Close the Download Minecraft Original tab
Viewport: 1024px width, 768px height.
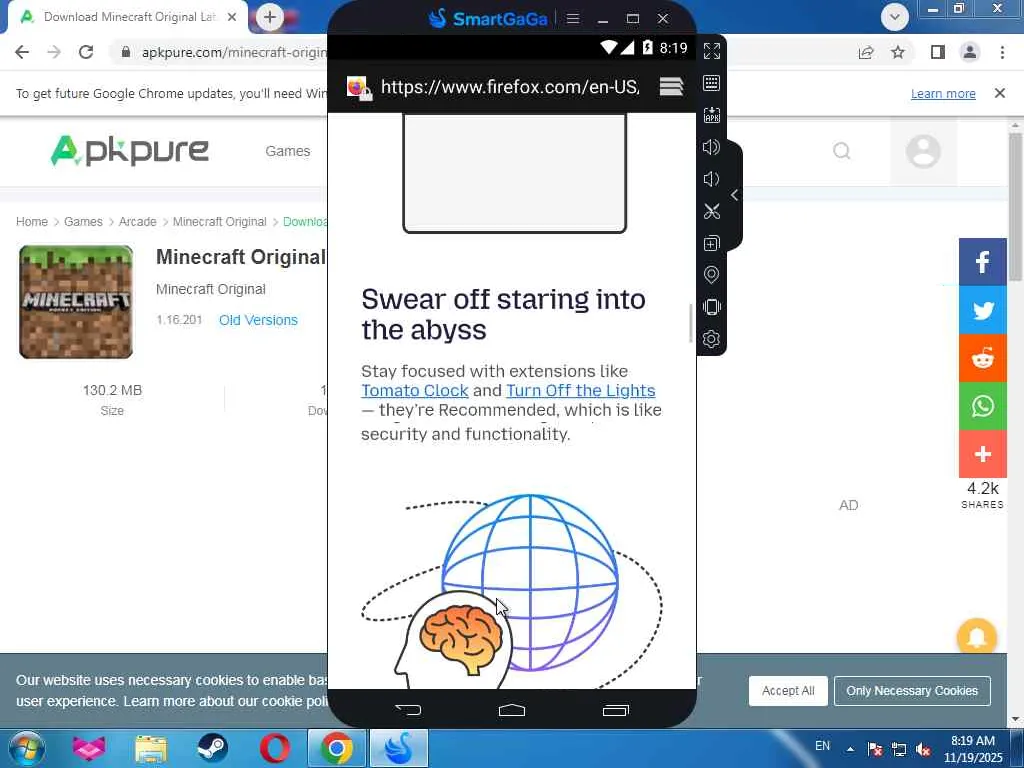coord(232,18)
